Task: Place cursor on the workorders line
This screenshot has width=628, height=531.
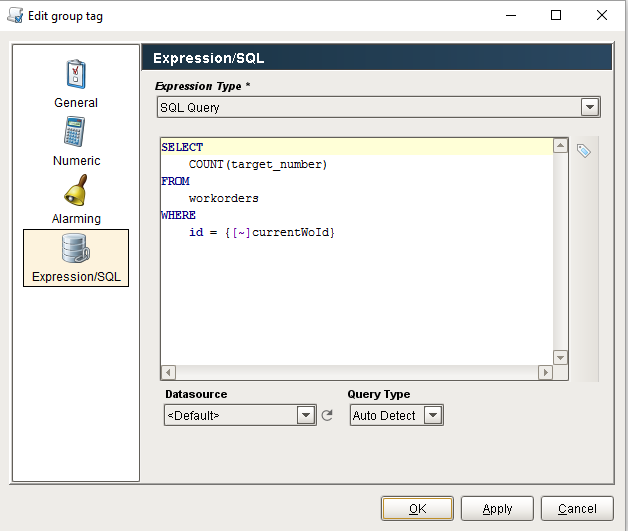Action: click(x=223, y=198)
